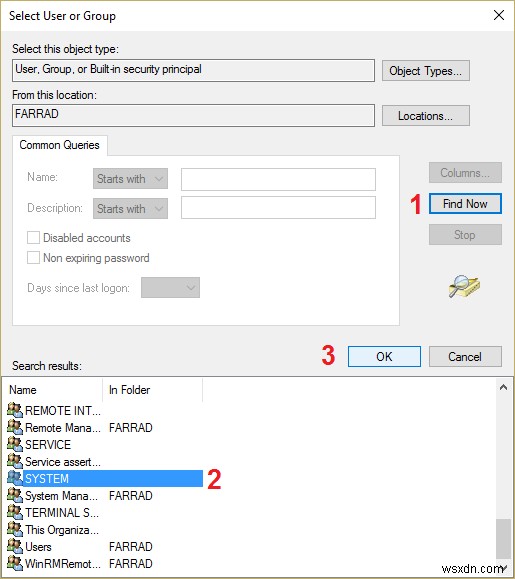Viewport: 515px width, 579px height.
Task: Click the Name query text field
Action: [x=278, y=179]
